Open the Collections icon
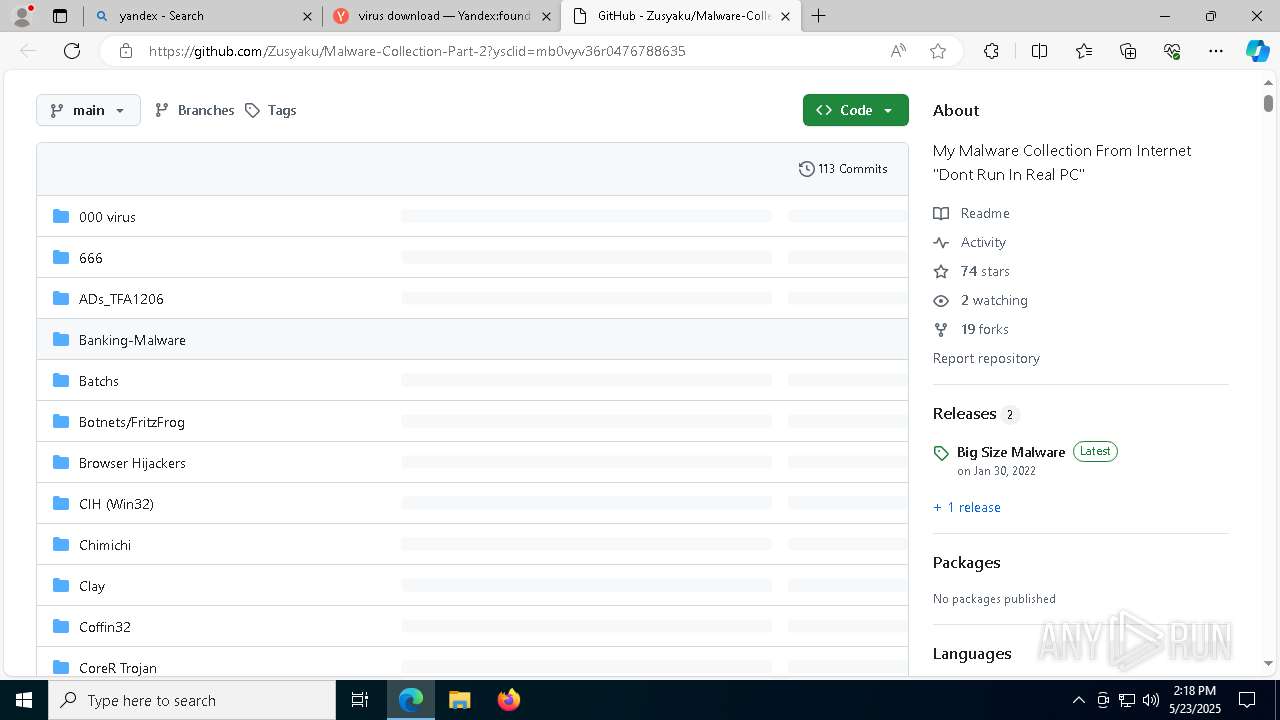The width and height of the screenshot is (1280, 720). tap(1128, 51)
